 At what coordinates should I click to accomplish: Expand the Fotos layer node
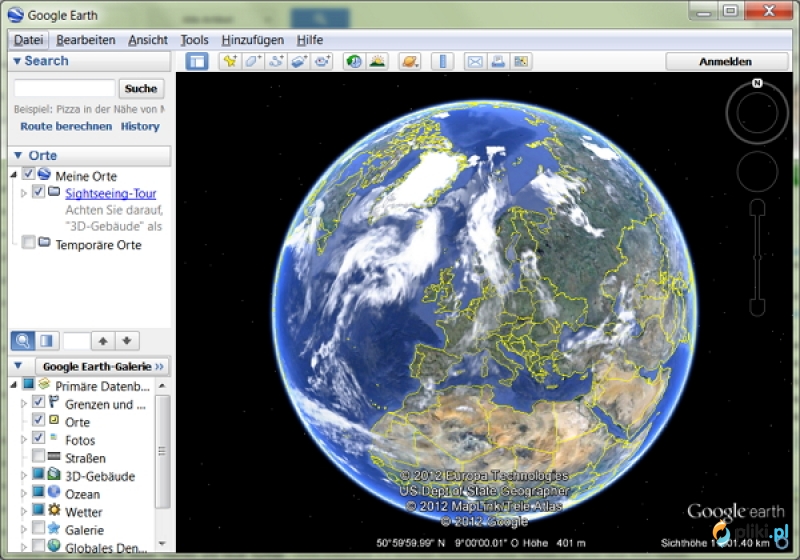tap(23, 439)
